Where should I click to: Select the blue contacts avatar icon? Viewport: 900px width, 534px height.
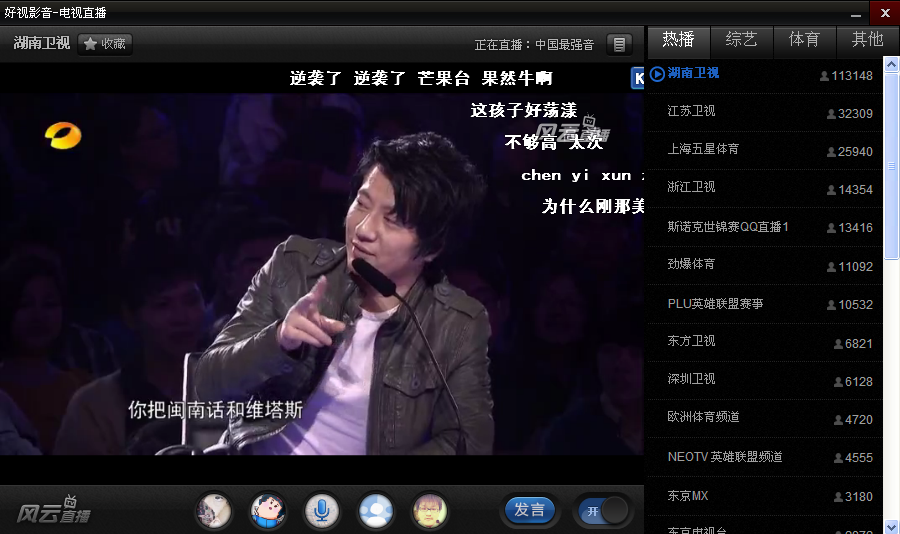pos(375,511)
